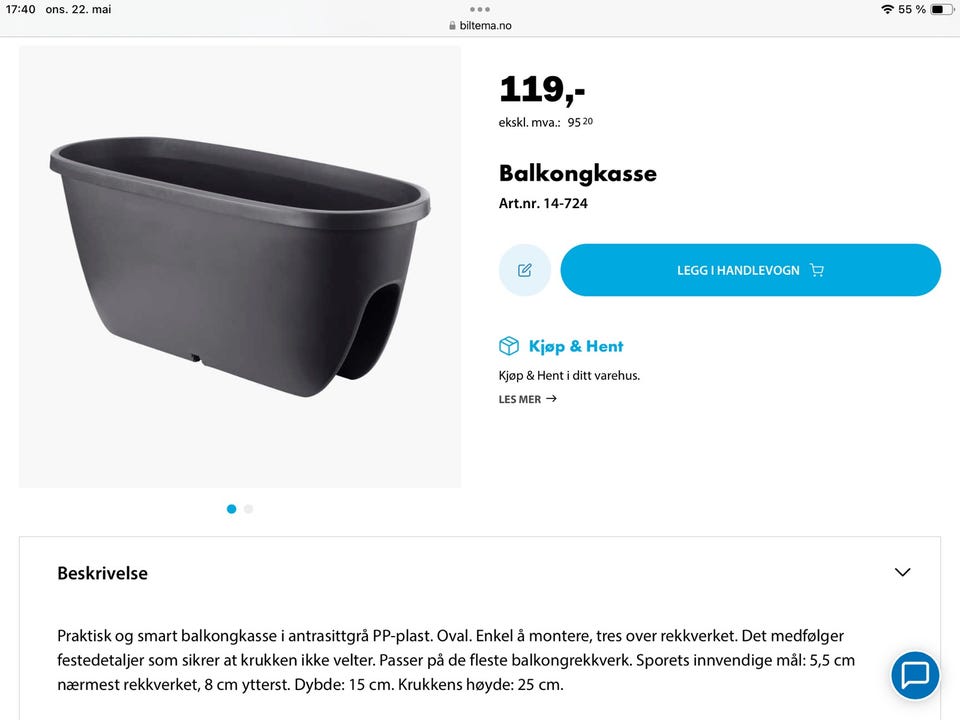
Task: Click the Wi-Fi icon in the status bar
Action: click(889, 9)
